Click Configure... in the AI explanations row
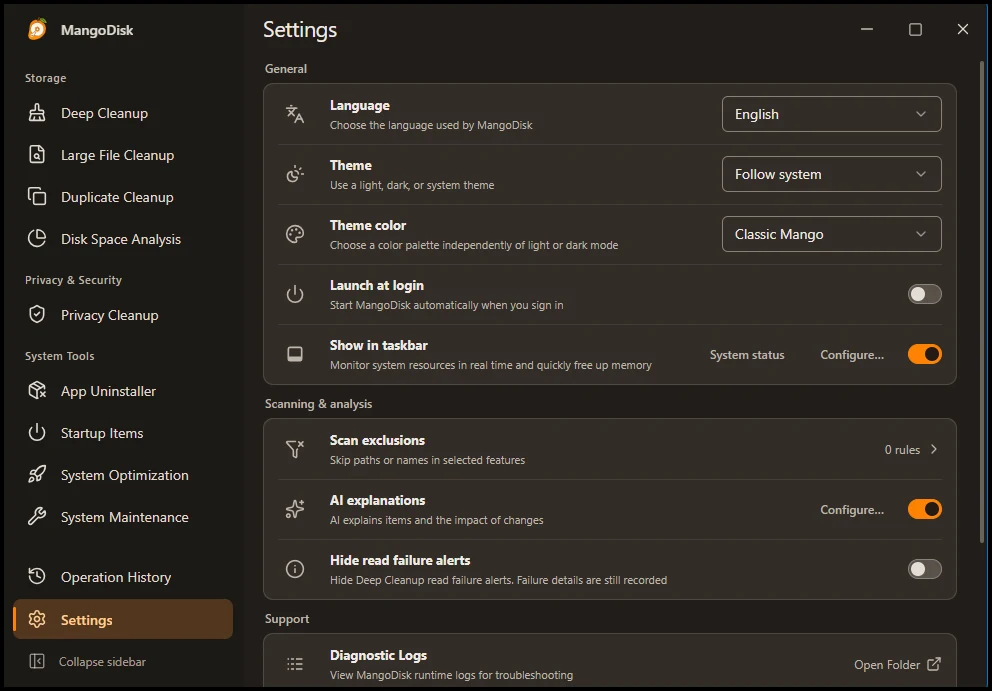Screen dimensions: 992x691 click(x=852, y=510)
